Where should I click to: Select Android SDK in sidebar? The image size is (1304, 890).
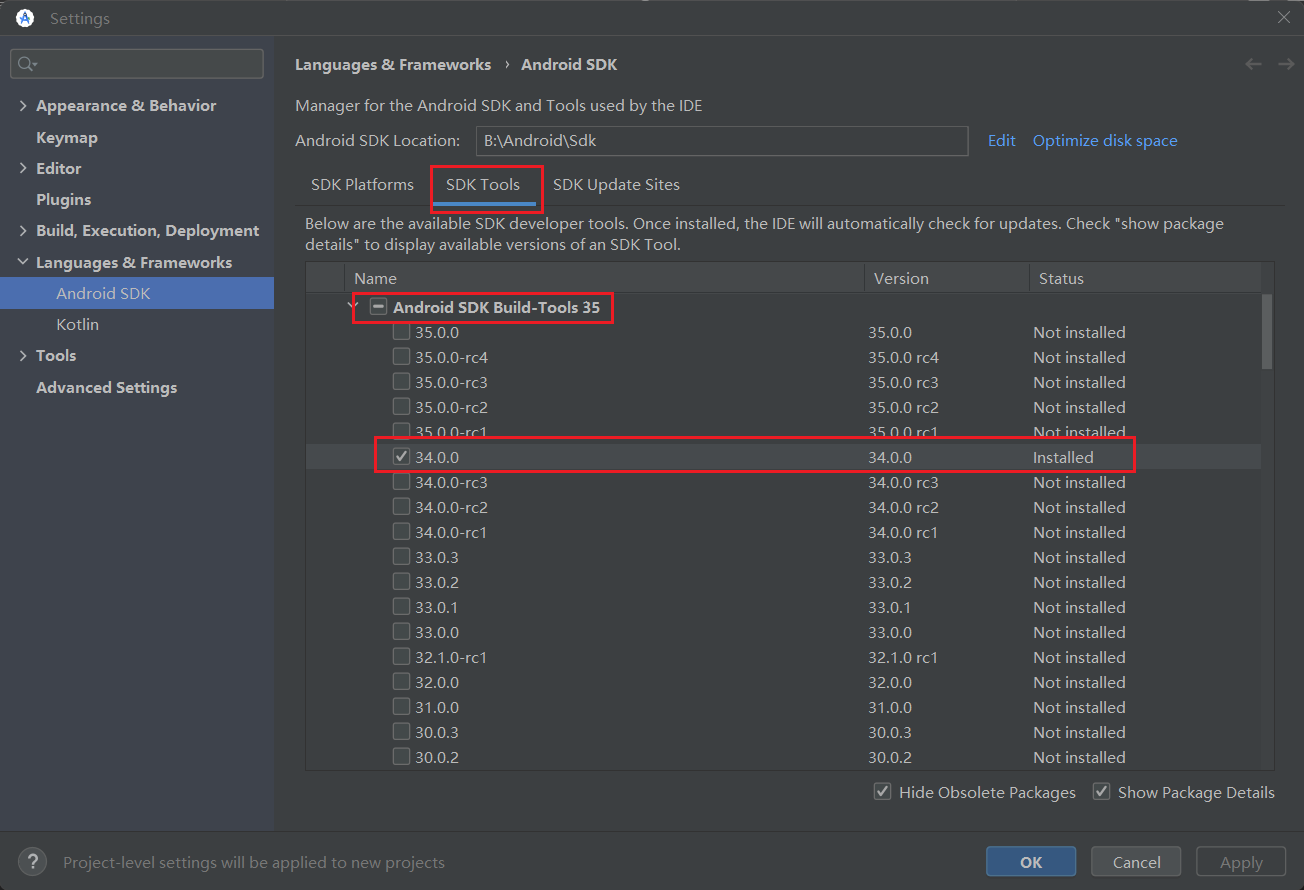pyautogui.click(x=137, y=293)
